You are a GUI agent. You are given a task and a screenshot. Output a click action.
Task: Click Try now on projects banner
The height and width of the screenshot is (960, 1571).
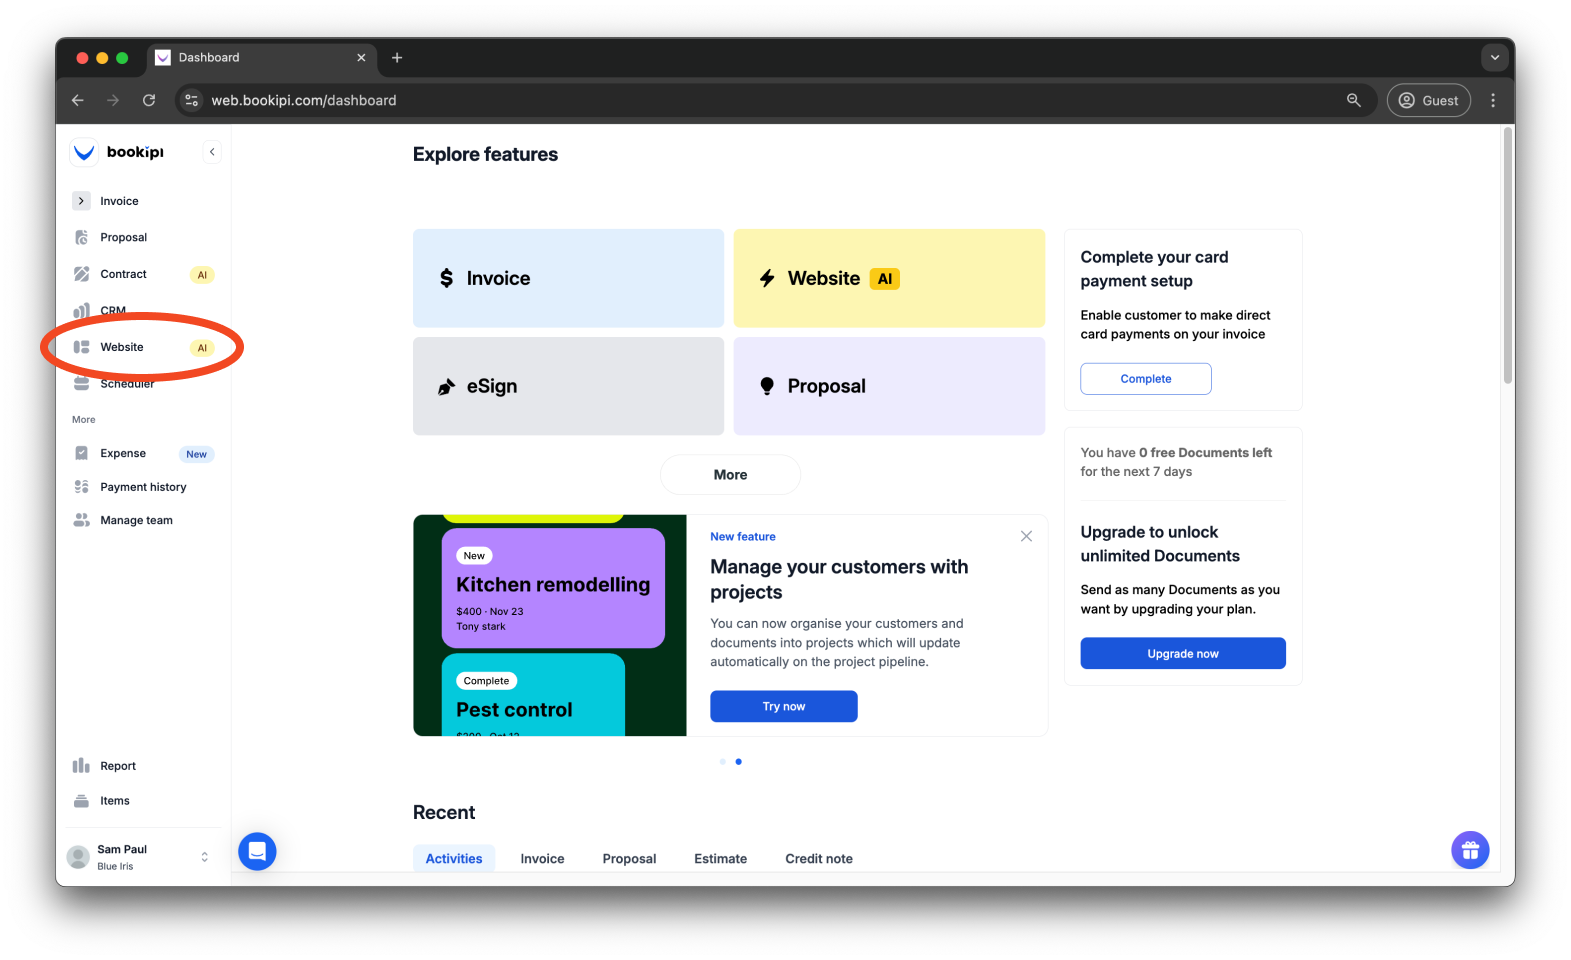pyautogui.click(x=784, y=706)
